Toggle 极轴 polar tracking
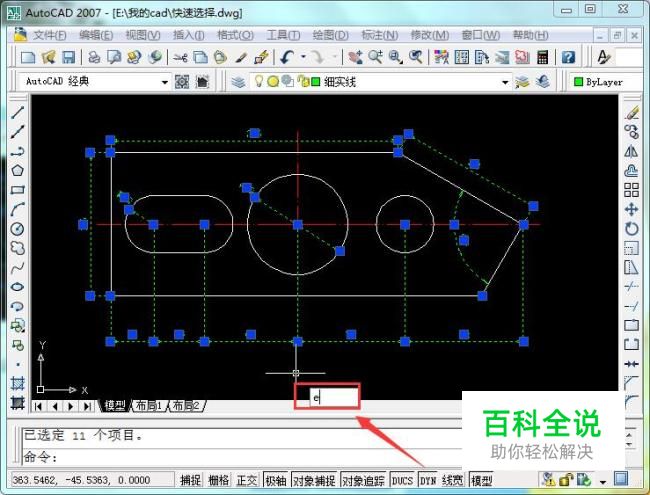Screen dimensions: 650x495 (276, 480)
